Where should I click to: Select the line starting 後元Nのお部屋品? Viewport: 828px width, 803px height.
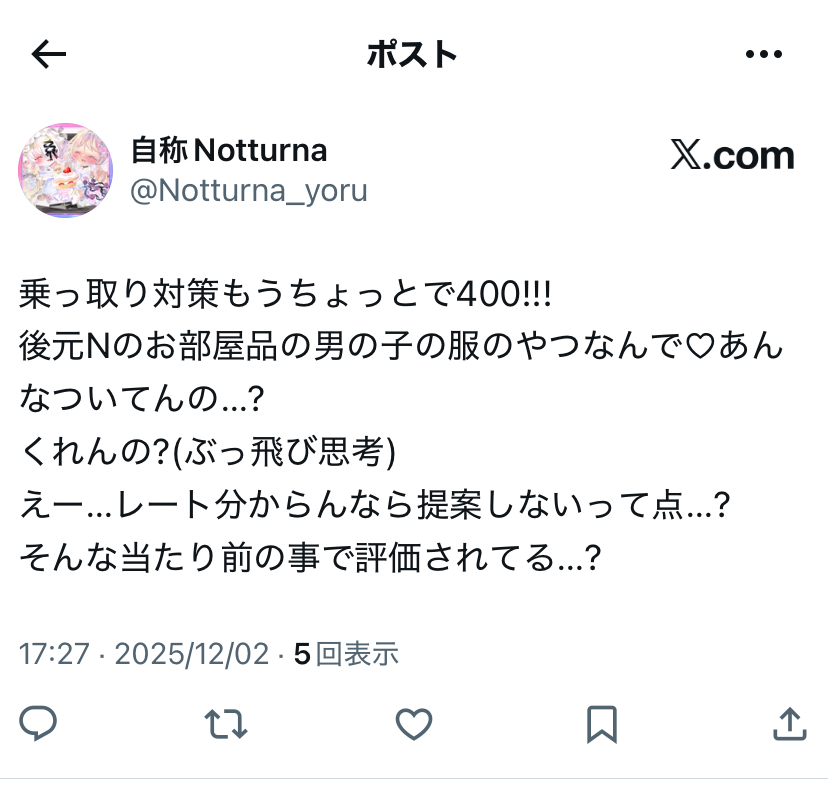coord(401,346)
